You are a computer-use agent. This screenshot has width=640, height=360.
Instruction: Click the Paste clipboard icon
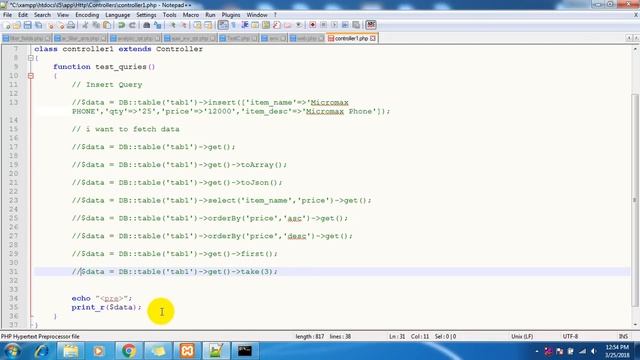click(107, 25)
